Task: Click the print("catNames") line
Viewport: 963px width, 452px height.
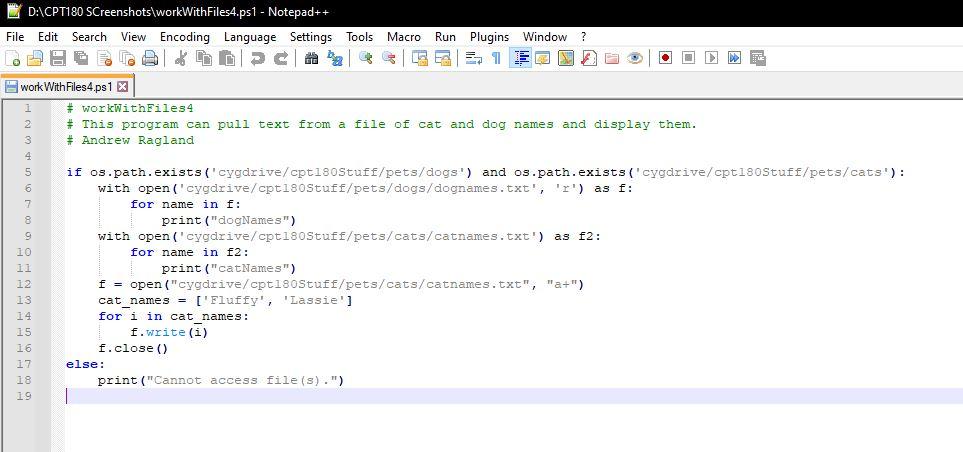Action: [x=229, y=268]
